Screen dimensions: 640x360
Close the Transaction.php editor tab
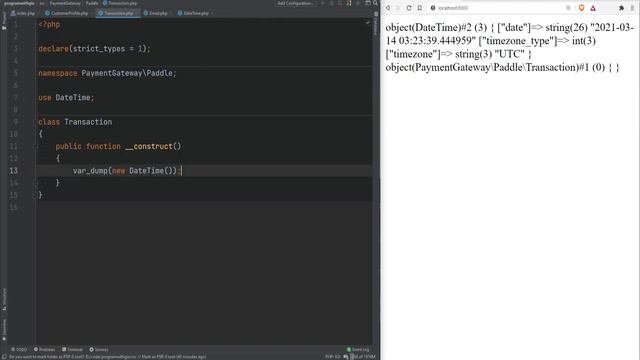click(136, 13)
